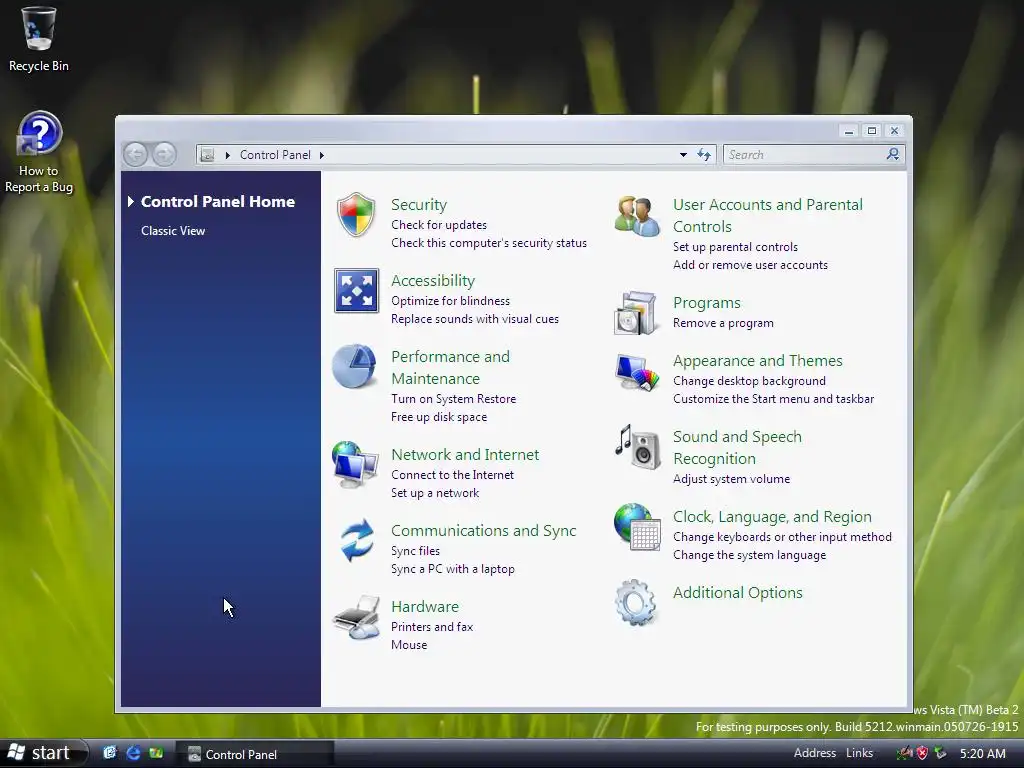Image resolution: width=1024 pixels, height=768 pixels.
Task: Click the Search magnifier icon
Action: point(893,154)
